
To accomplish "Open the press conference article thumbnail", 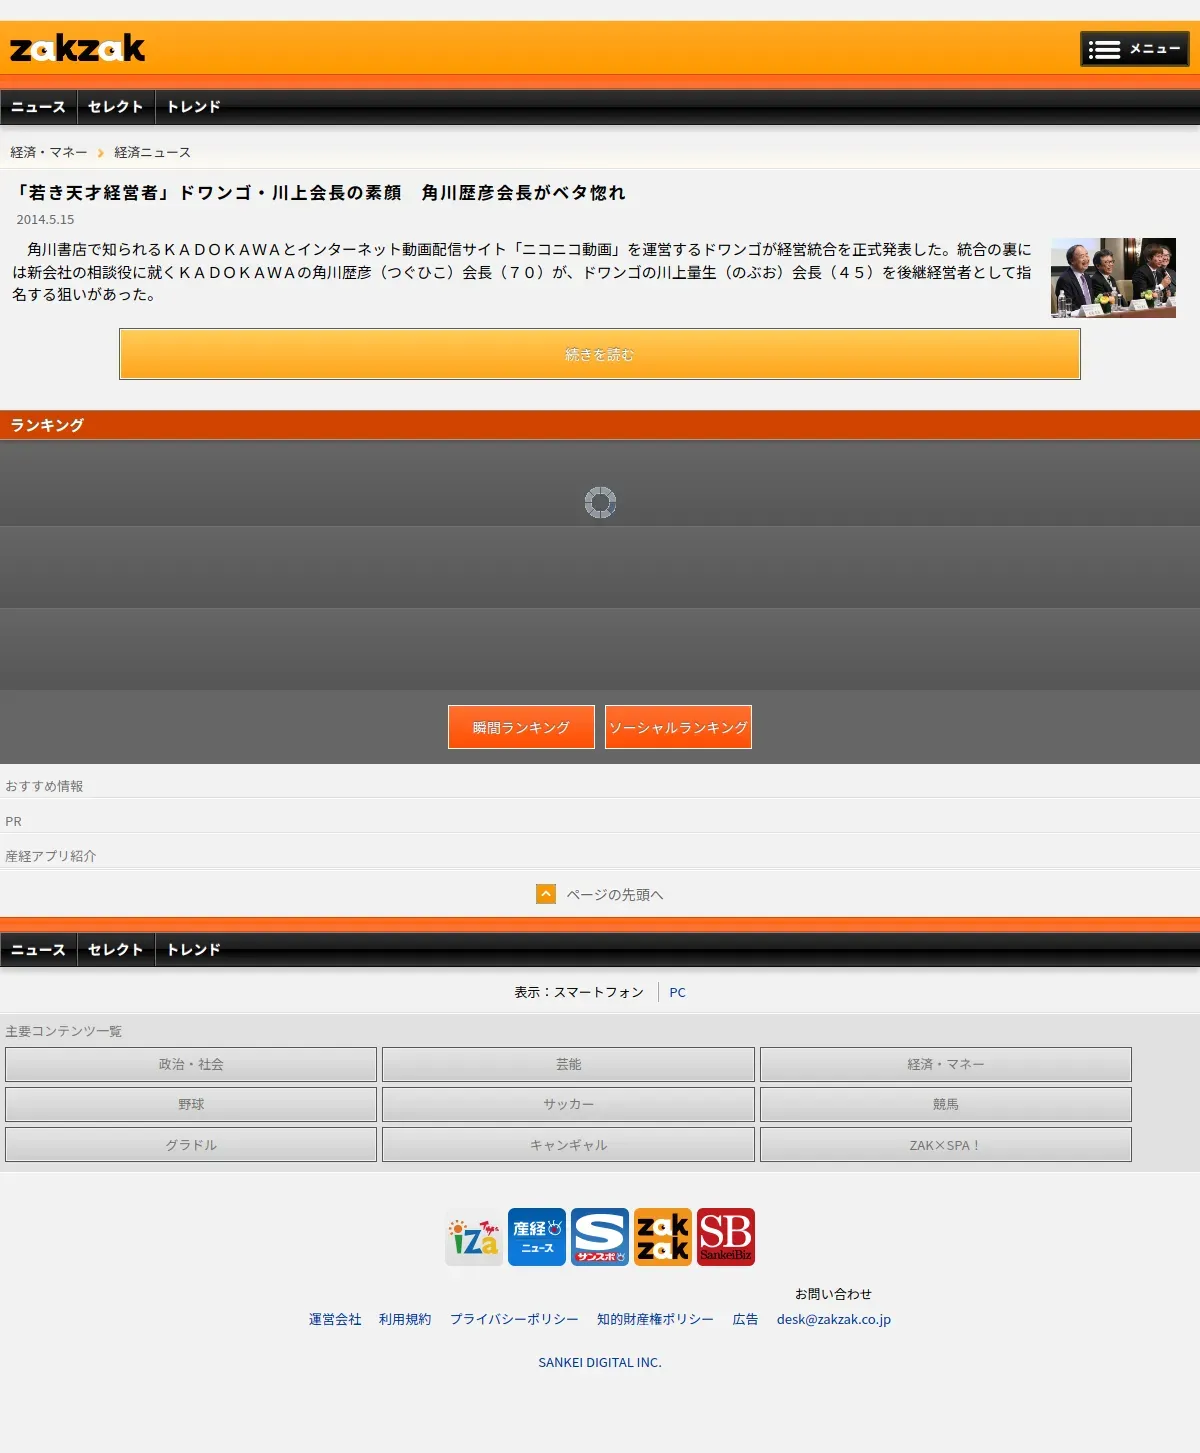I will 1113,278.
